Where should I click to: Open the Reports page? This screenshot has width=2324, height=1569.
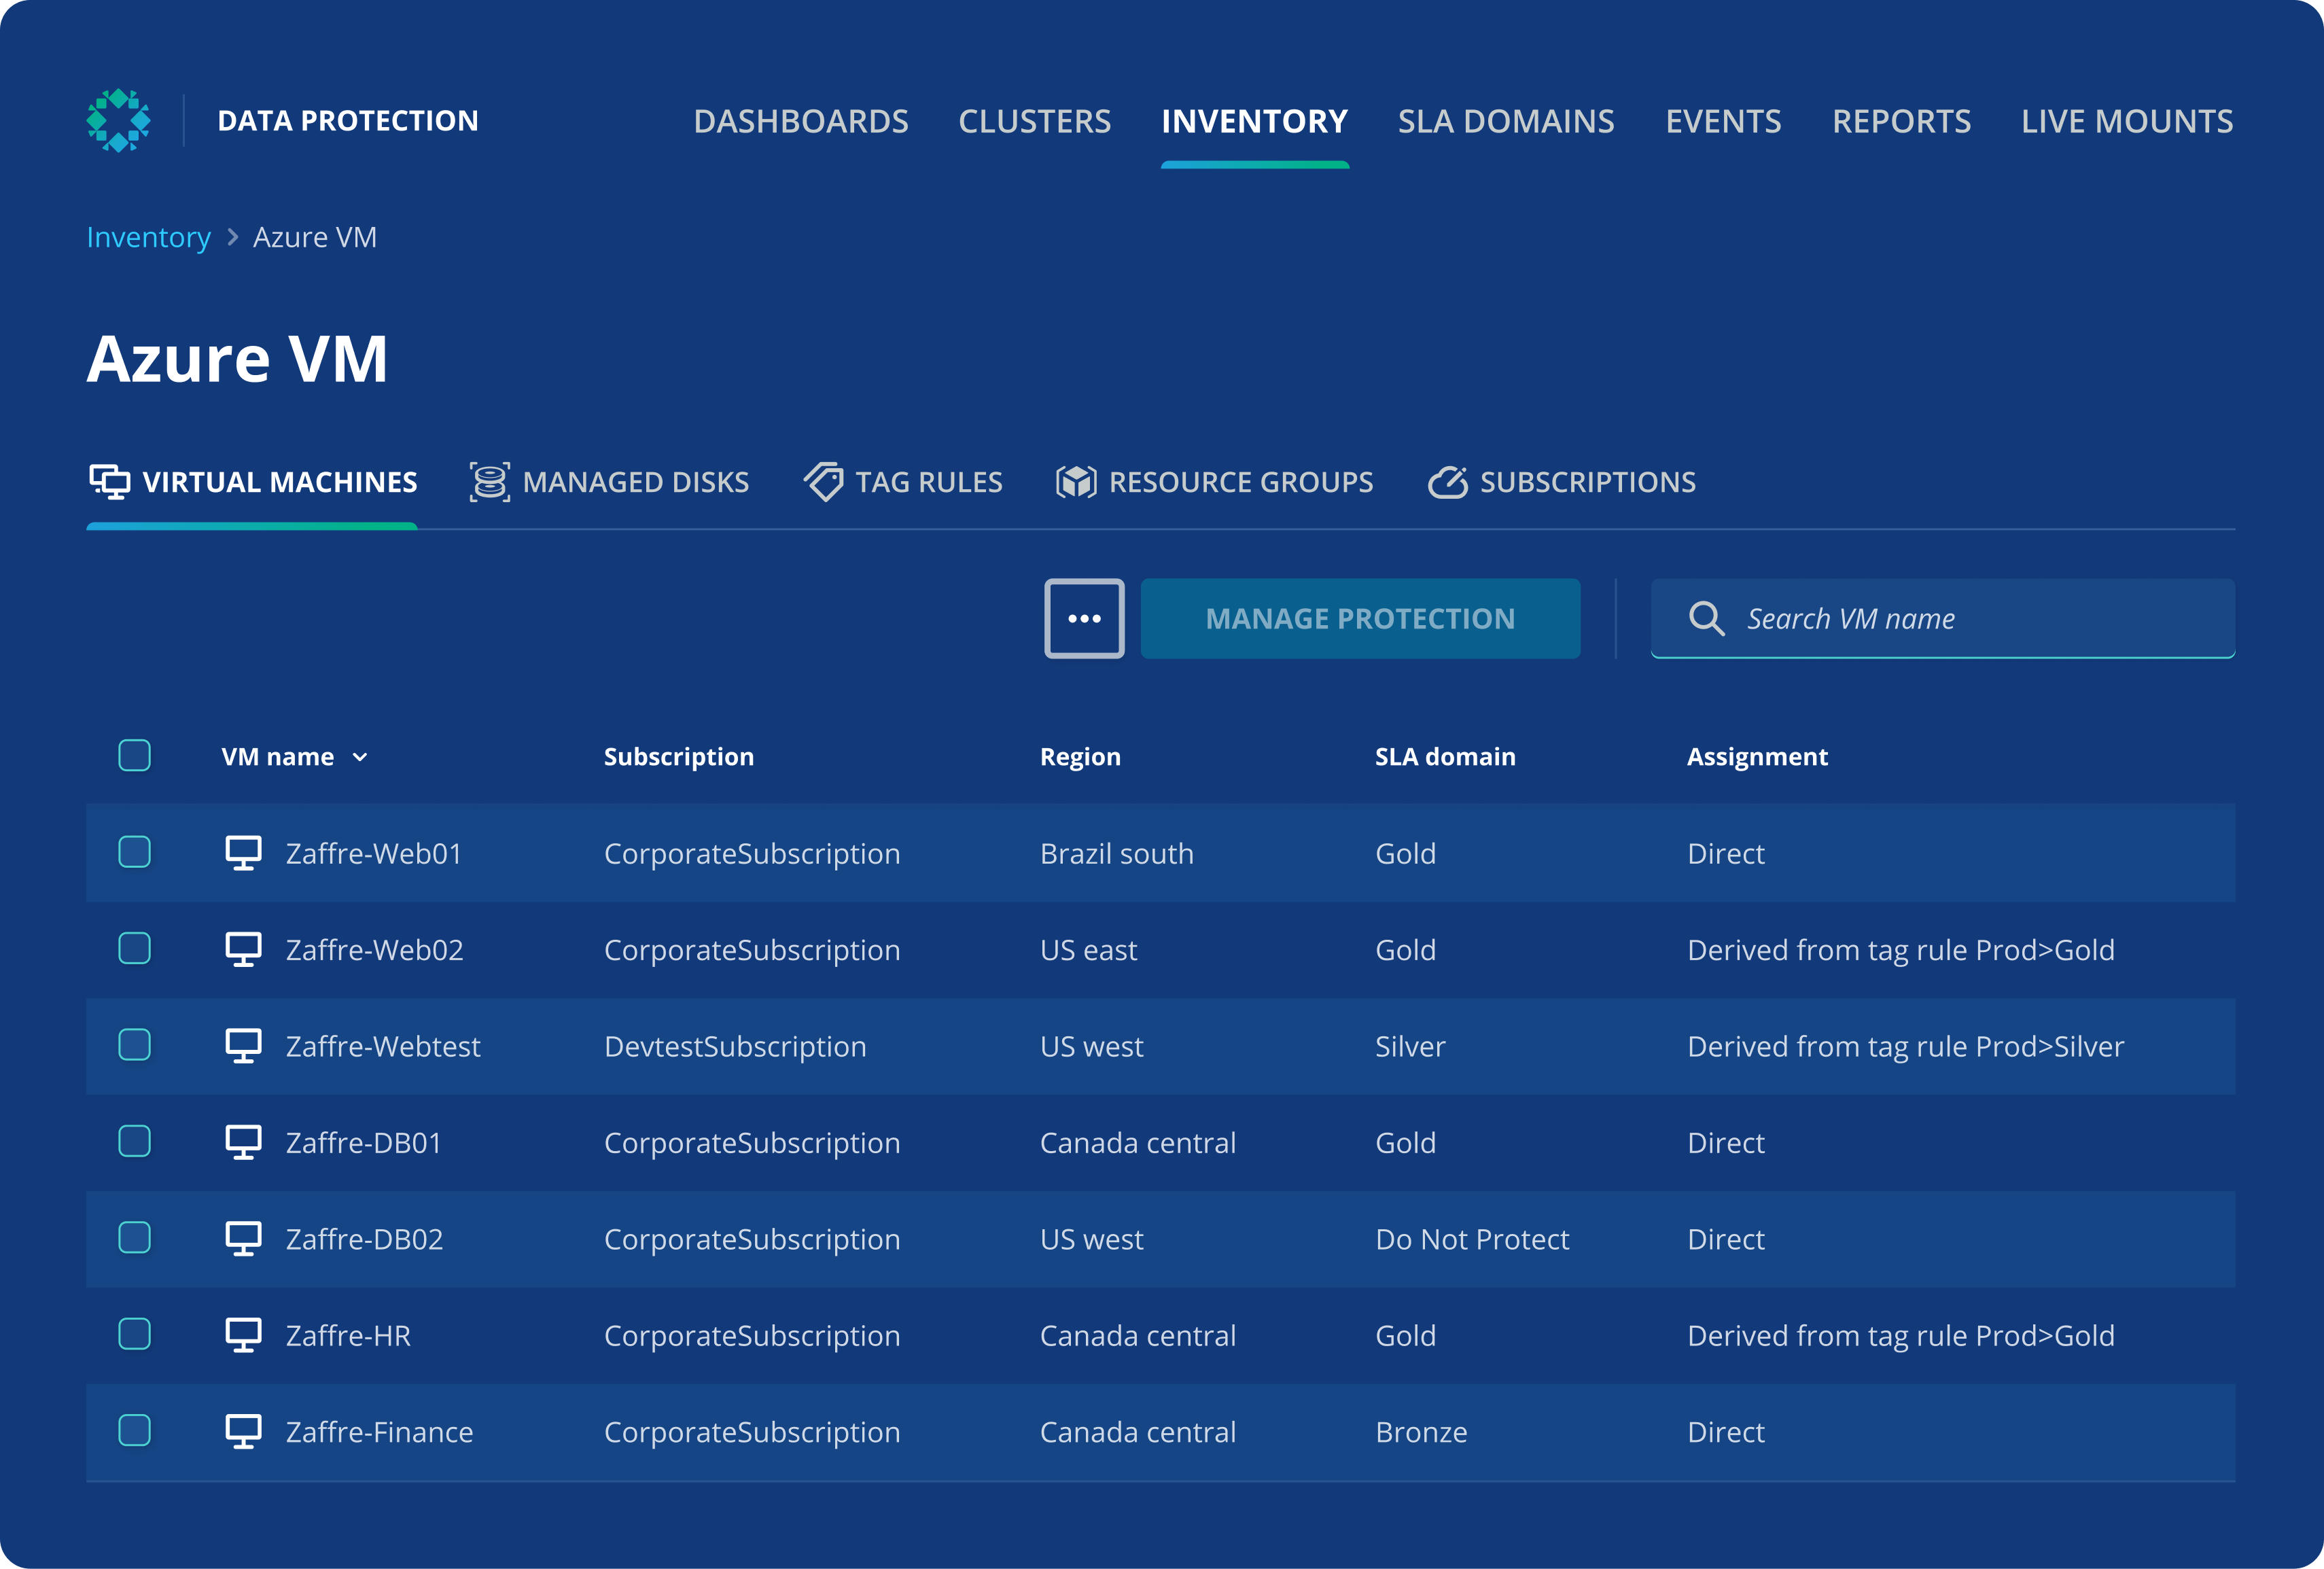1901,121
